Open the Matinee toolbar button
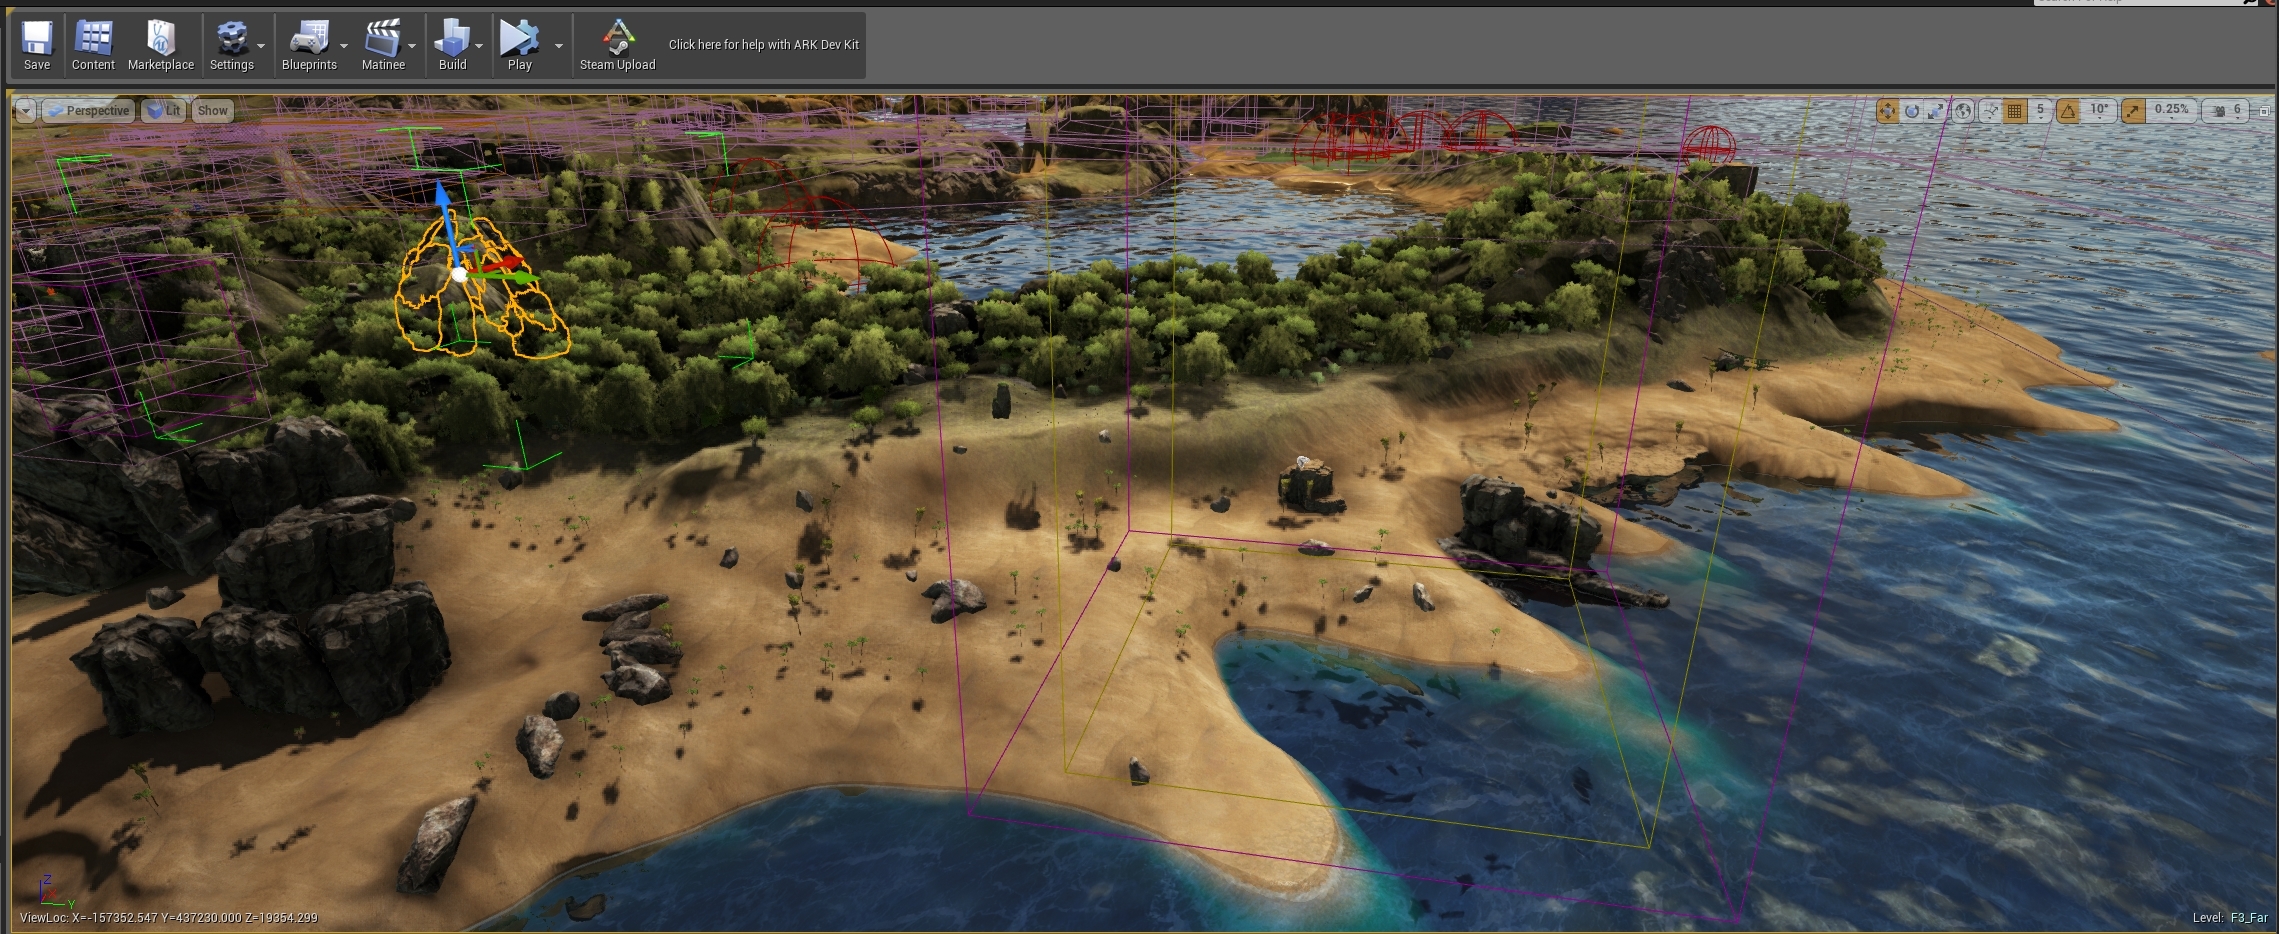The height and width of the screenshot is (934, 2279). click(383, 45)
